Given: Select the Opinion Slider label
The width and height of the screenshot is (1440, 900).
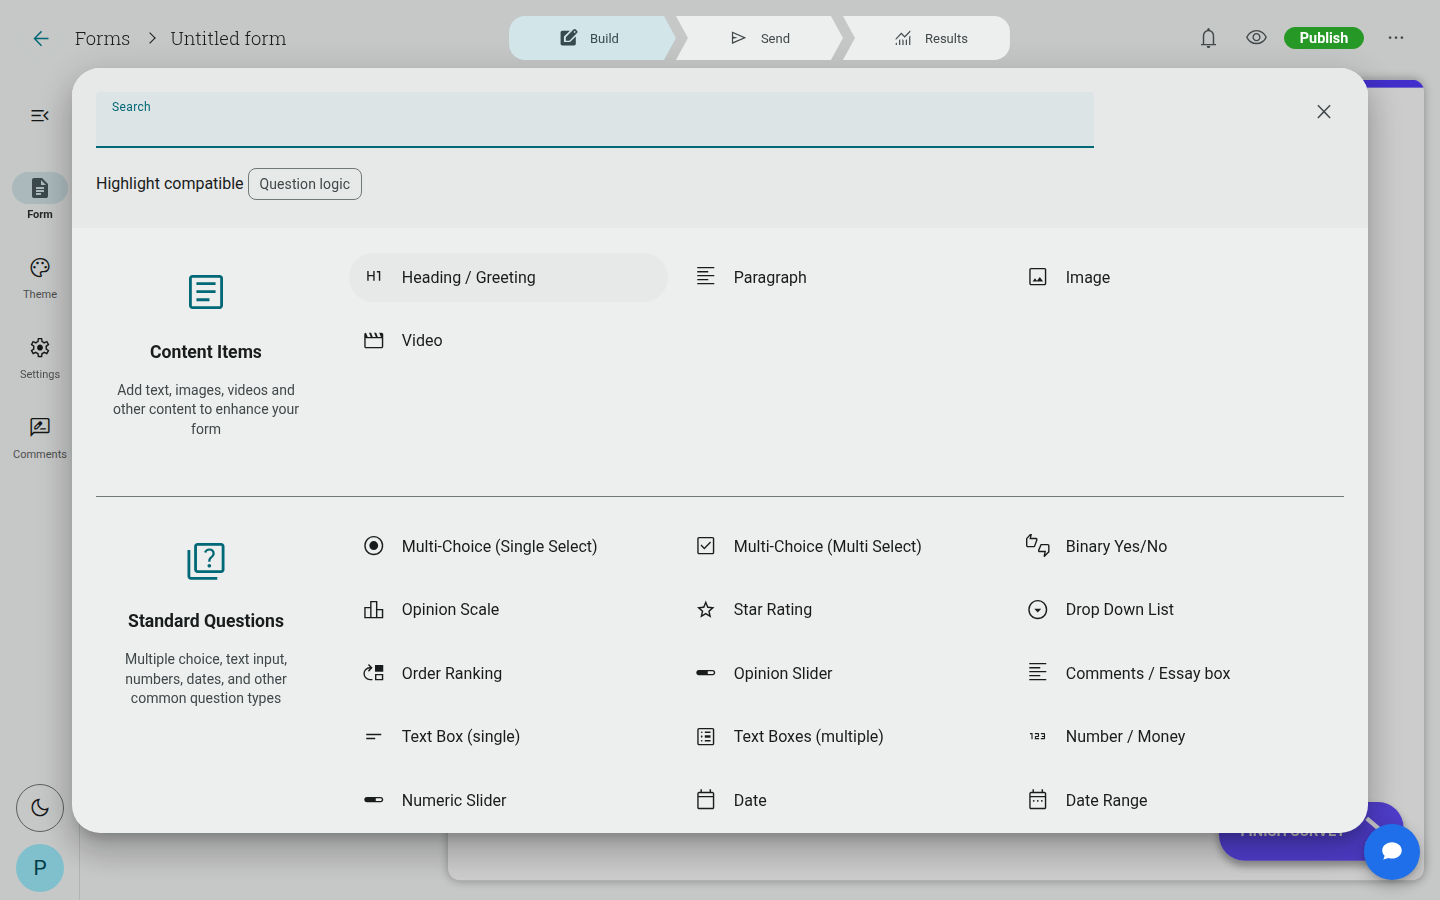Looking at the screenshot, I should [x=783, y=673].
